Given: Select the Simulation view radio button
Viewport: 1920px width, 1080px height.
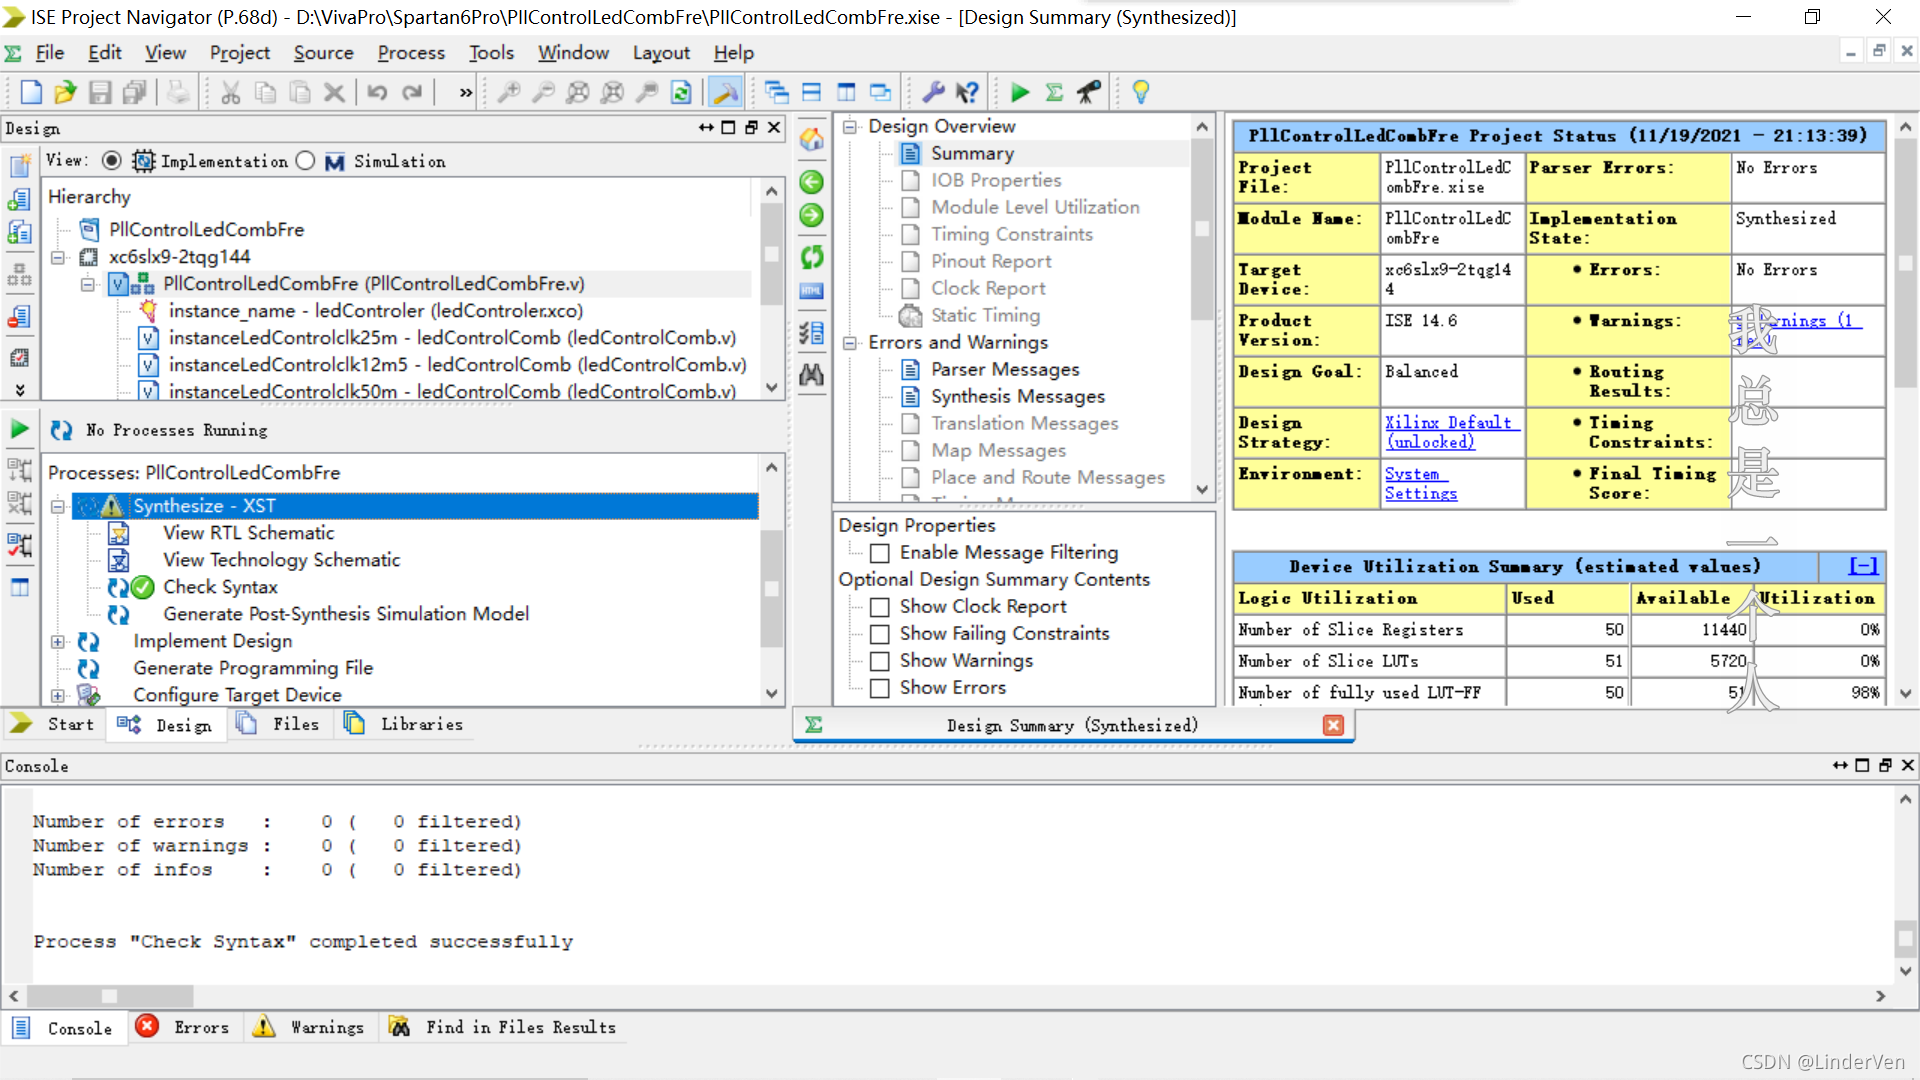Looking at the screenshot, I should click(x=306, y=161).
